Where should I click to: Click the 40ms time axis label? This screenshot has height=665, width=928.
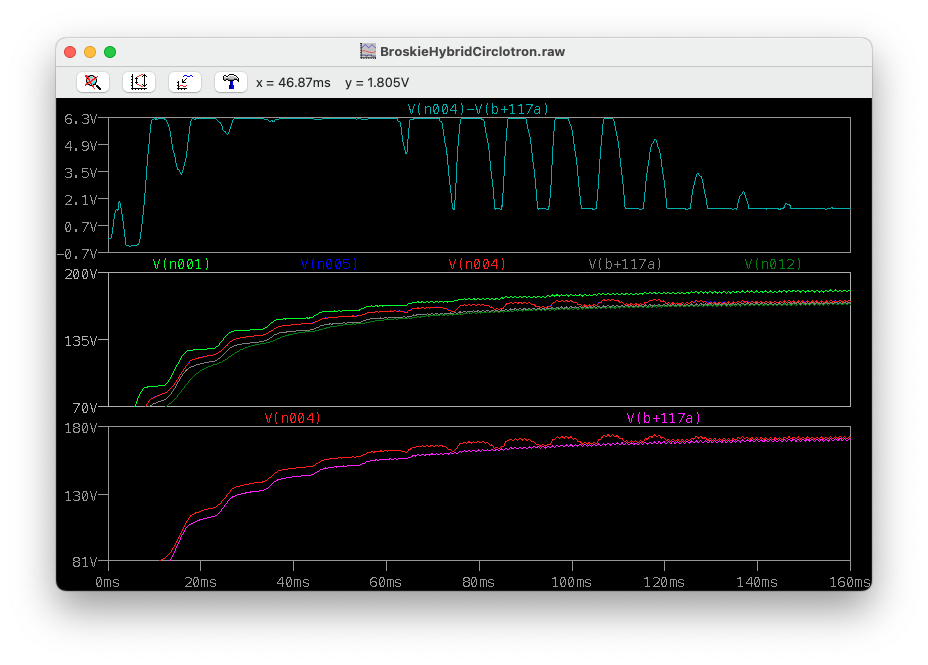pyautogui.click(x=294, y=583)
